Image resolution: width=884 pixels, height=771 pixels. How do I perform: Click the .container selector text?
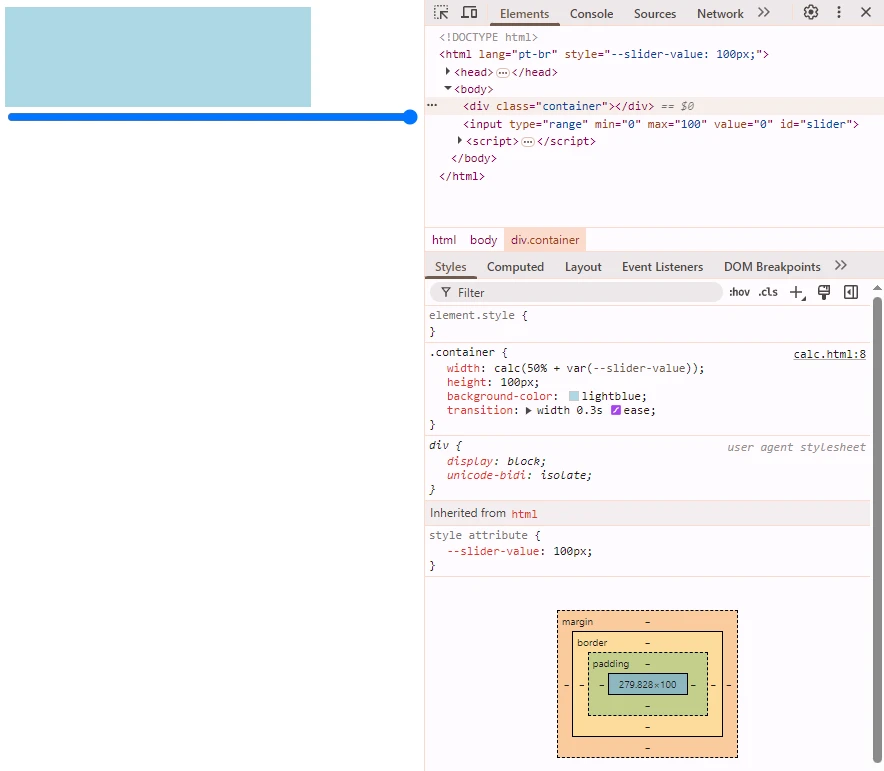462,352
